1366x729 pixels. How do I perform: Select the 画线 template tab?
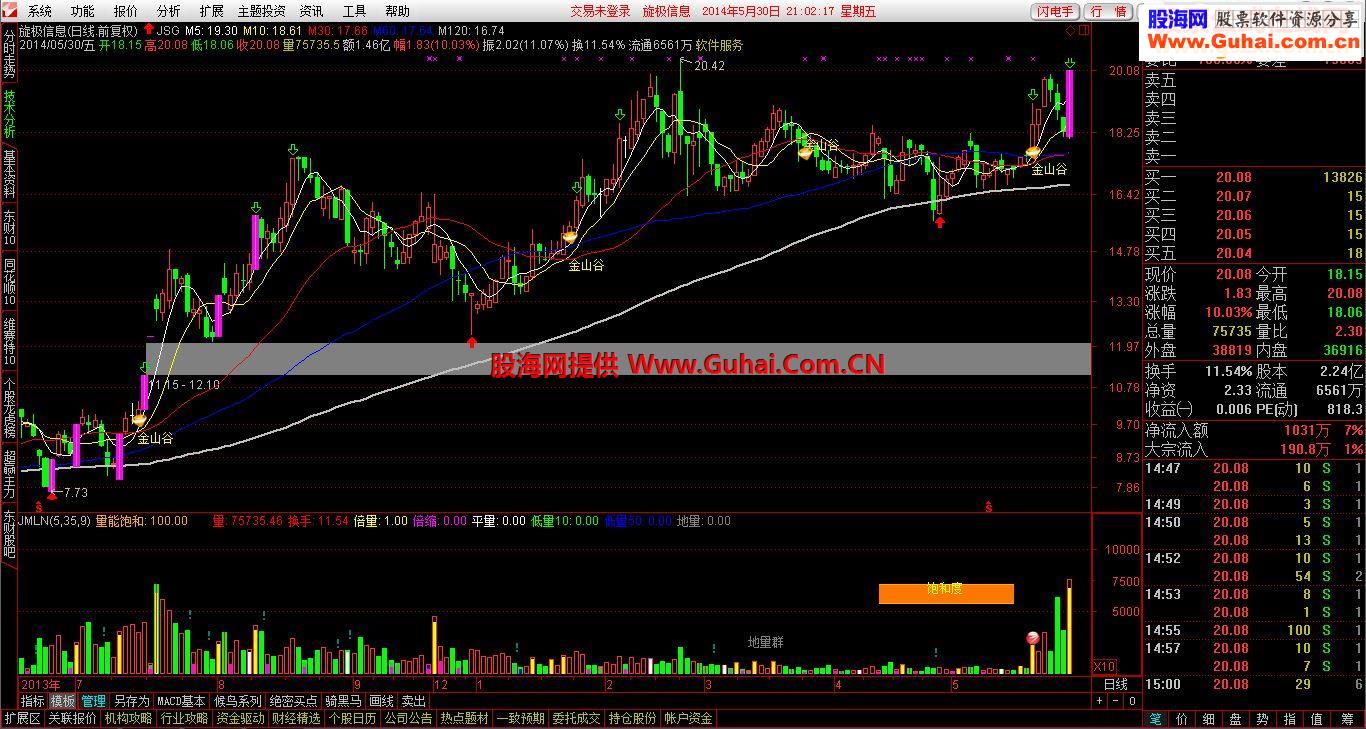click(x=381, y=702)
